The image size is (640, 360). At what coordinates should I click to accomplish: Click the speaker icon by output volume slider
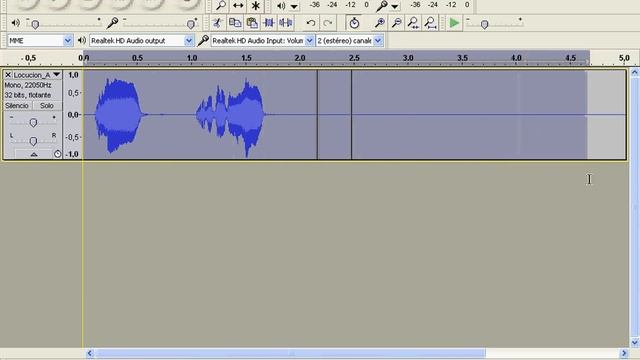pos(16,23)
